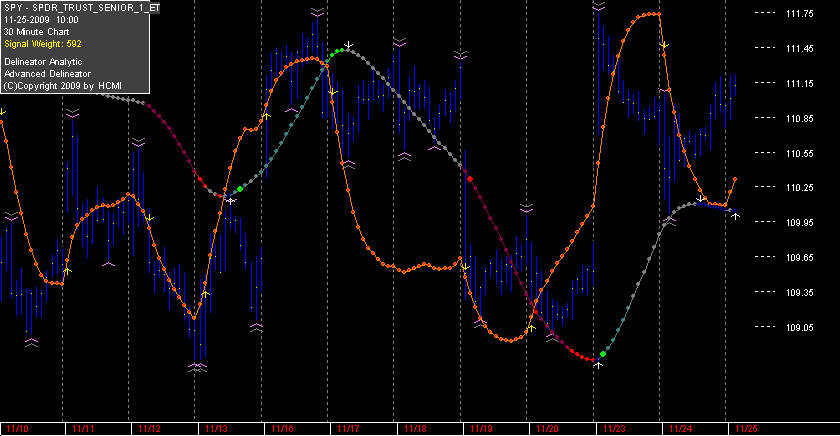Screen dimensions: 840x436
Task: Click the 11/10 date label
Action: click(x=18, y=429)
